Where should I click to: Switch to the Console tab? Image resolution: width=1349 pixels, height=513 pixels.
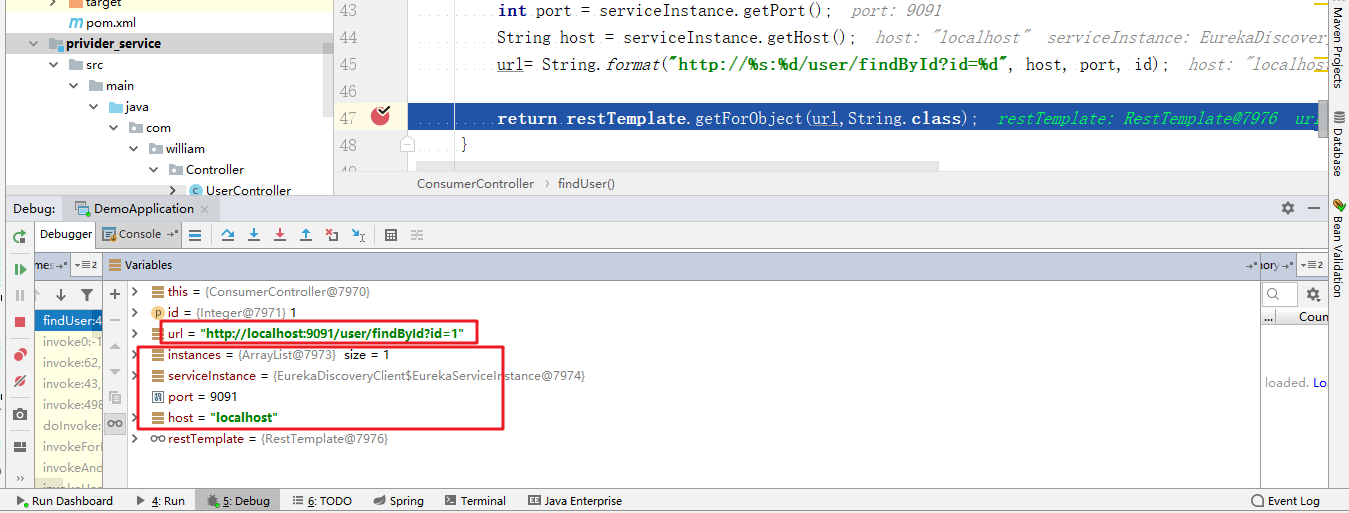pos(140,234)
